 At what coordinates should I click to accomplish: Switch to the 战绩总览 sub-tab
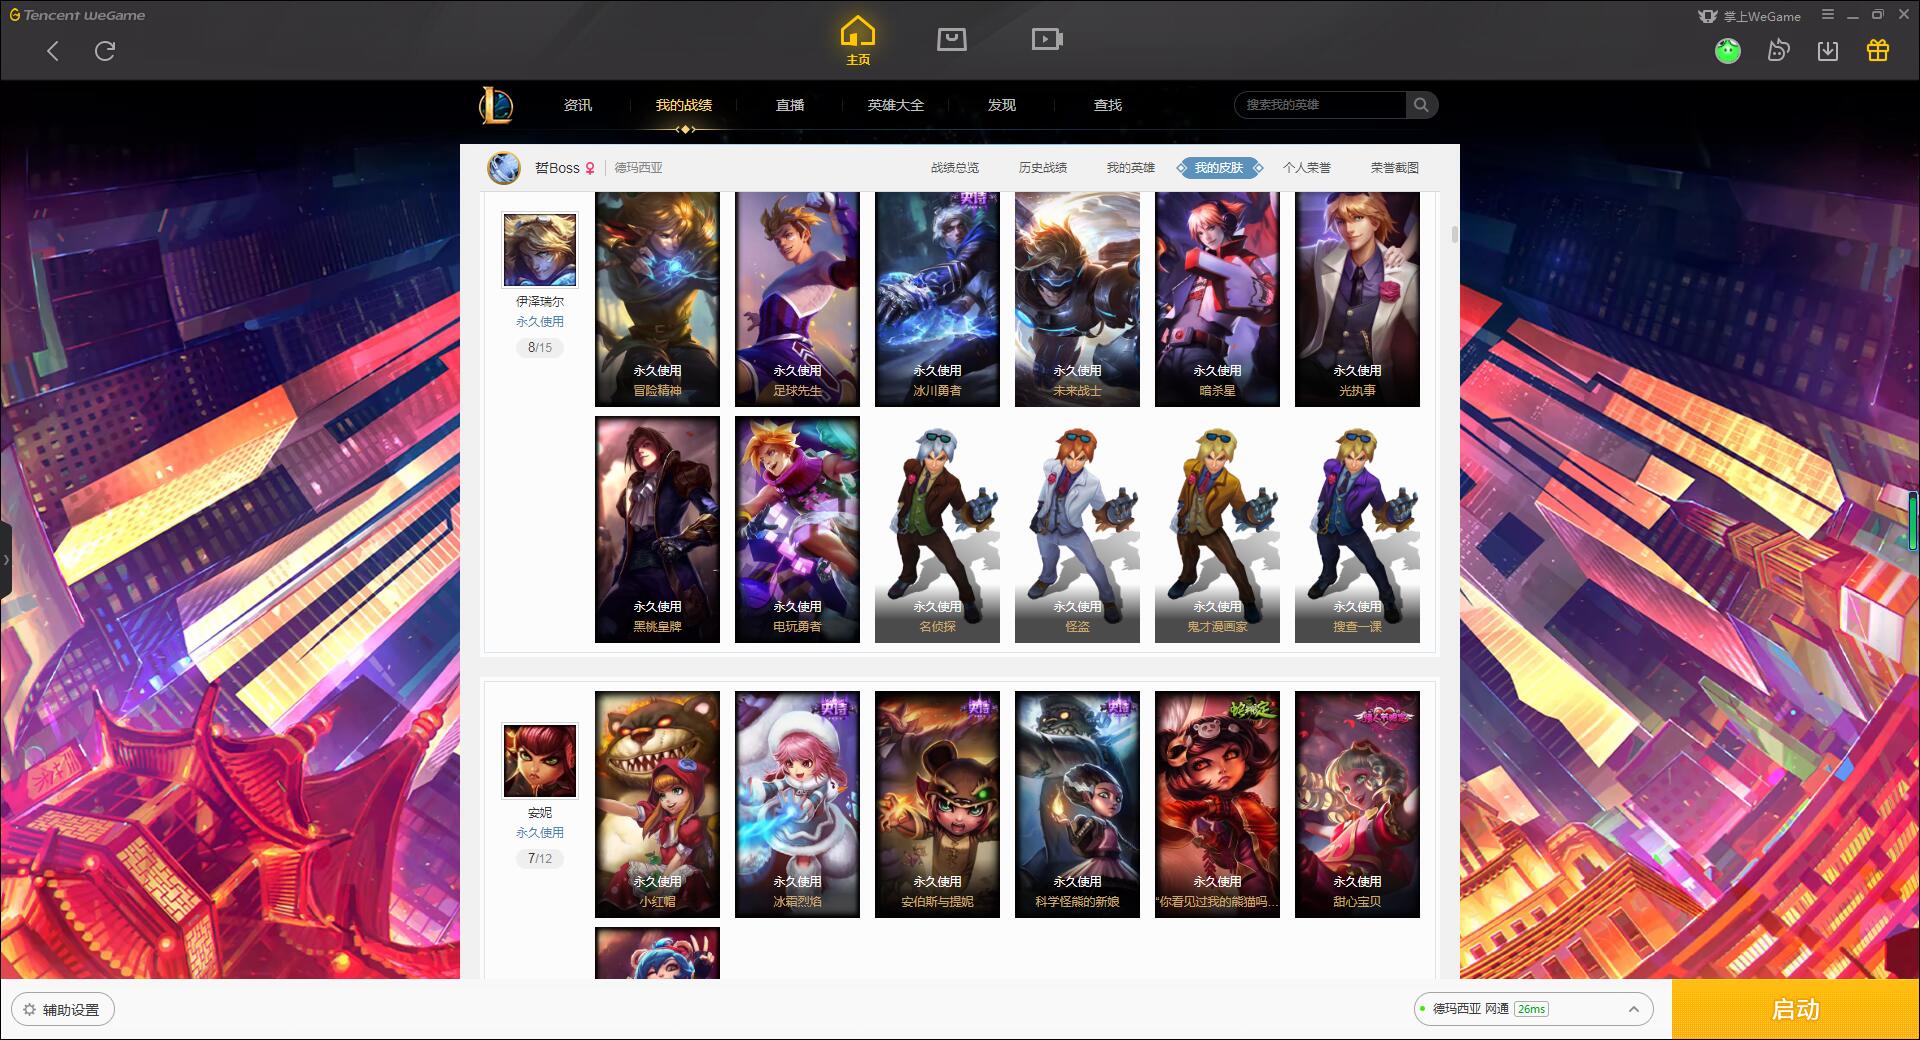coord(955,168)
